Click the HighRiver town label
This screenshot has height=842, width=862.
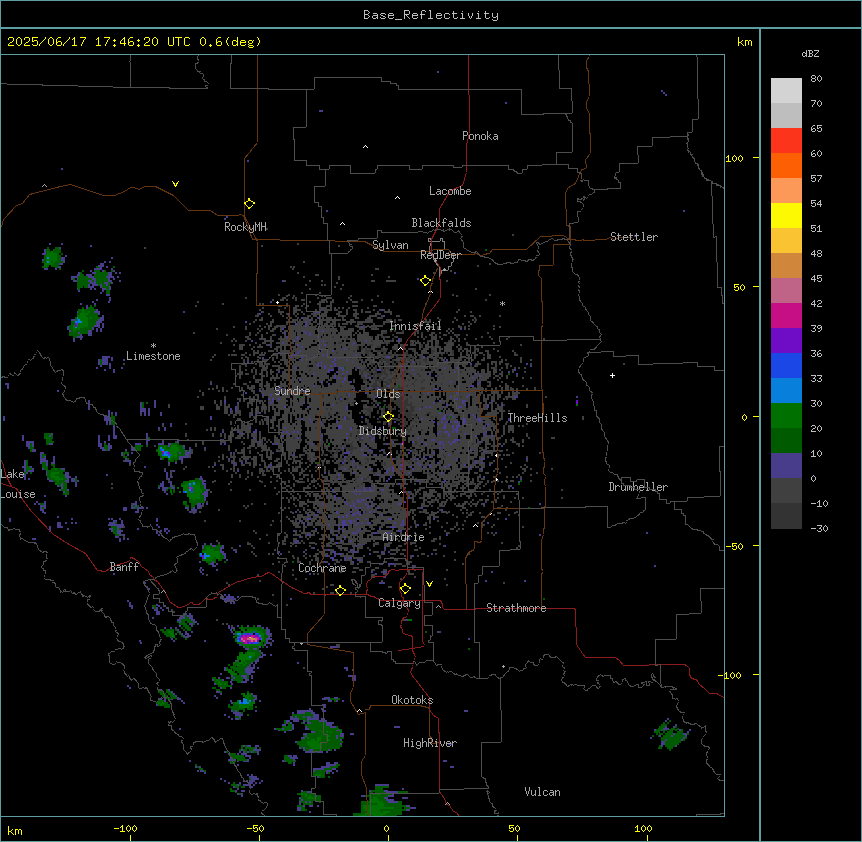[430, 743]
